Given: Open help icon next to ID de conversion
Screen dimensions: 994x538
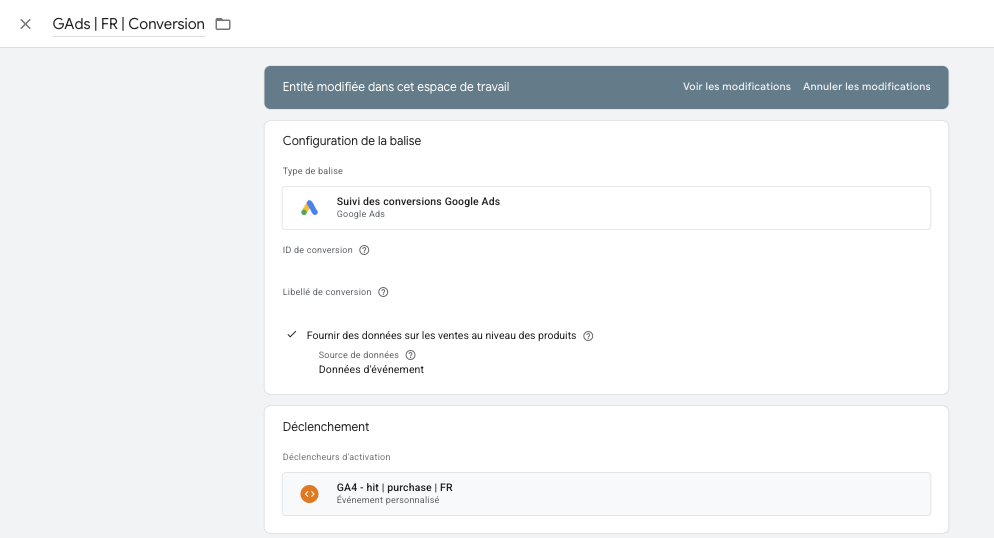Looking at the screenshot, I should click(x=364, y=250).
